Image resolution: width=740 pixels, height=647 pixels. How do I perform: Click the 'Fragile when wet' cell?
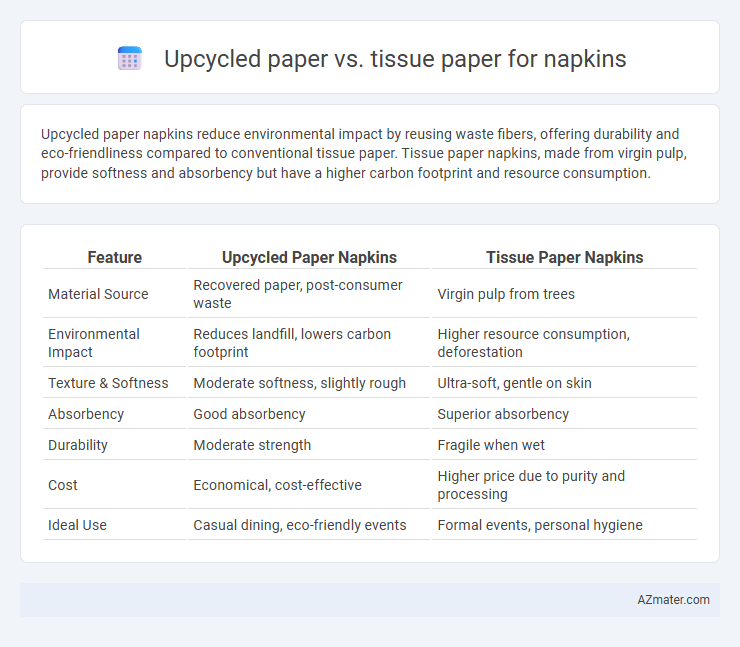[564, 445]
